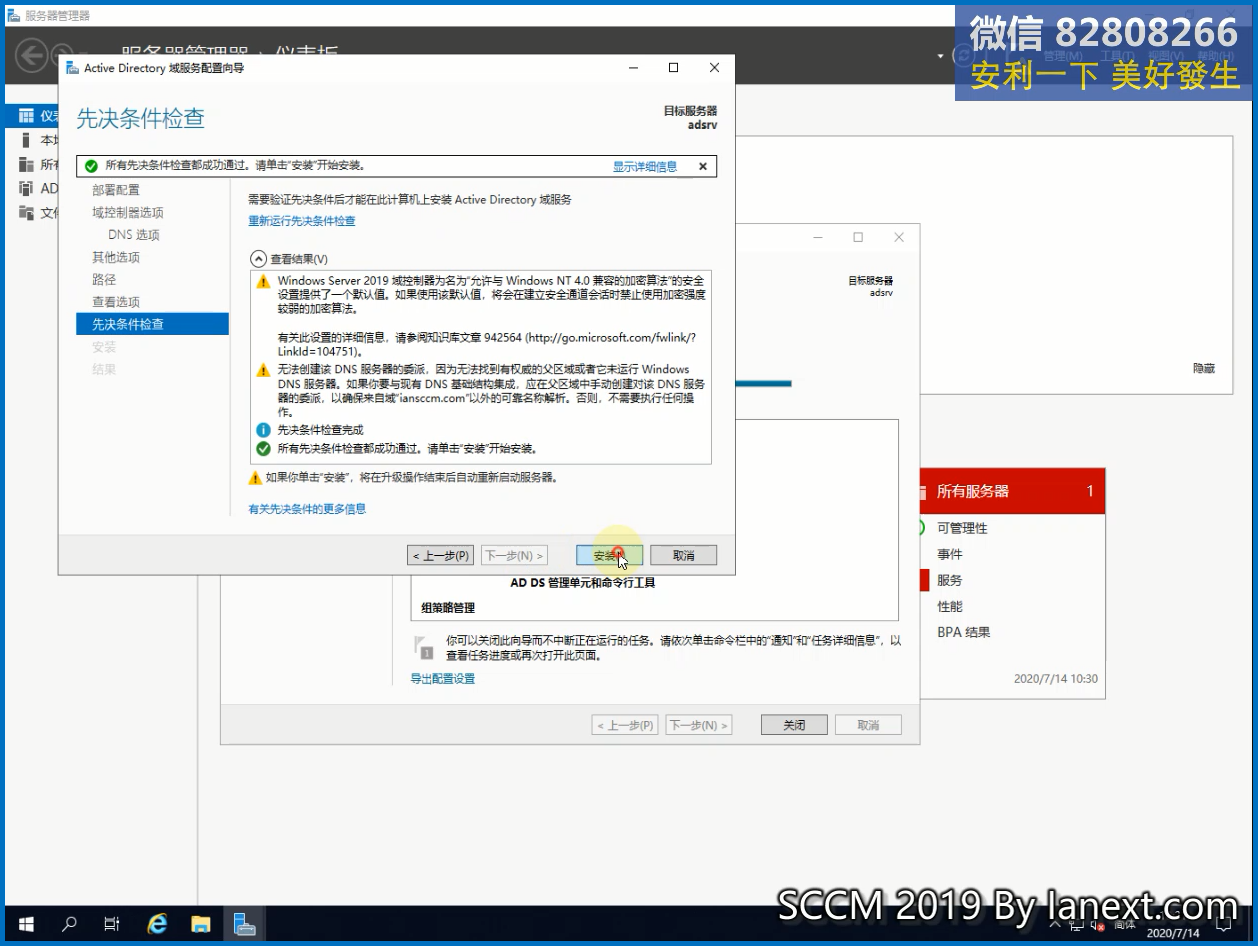Go to 部署配置 wizard step

point(116,190)
